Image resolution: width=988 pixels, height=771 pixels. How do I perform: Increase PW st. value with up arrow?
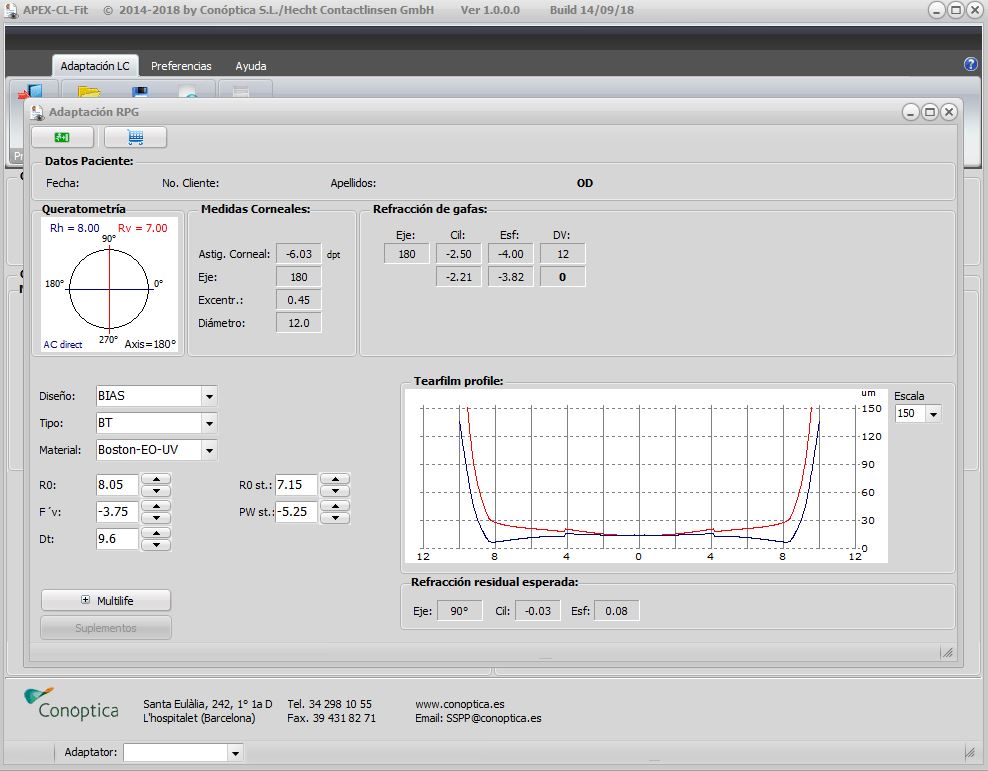[335, 506]
